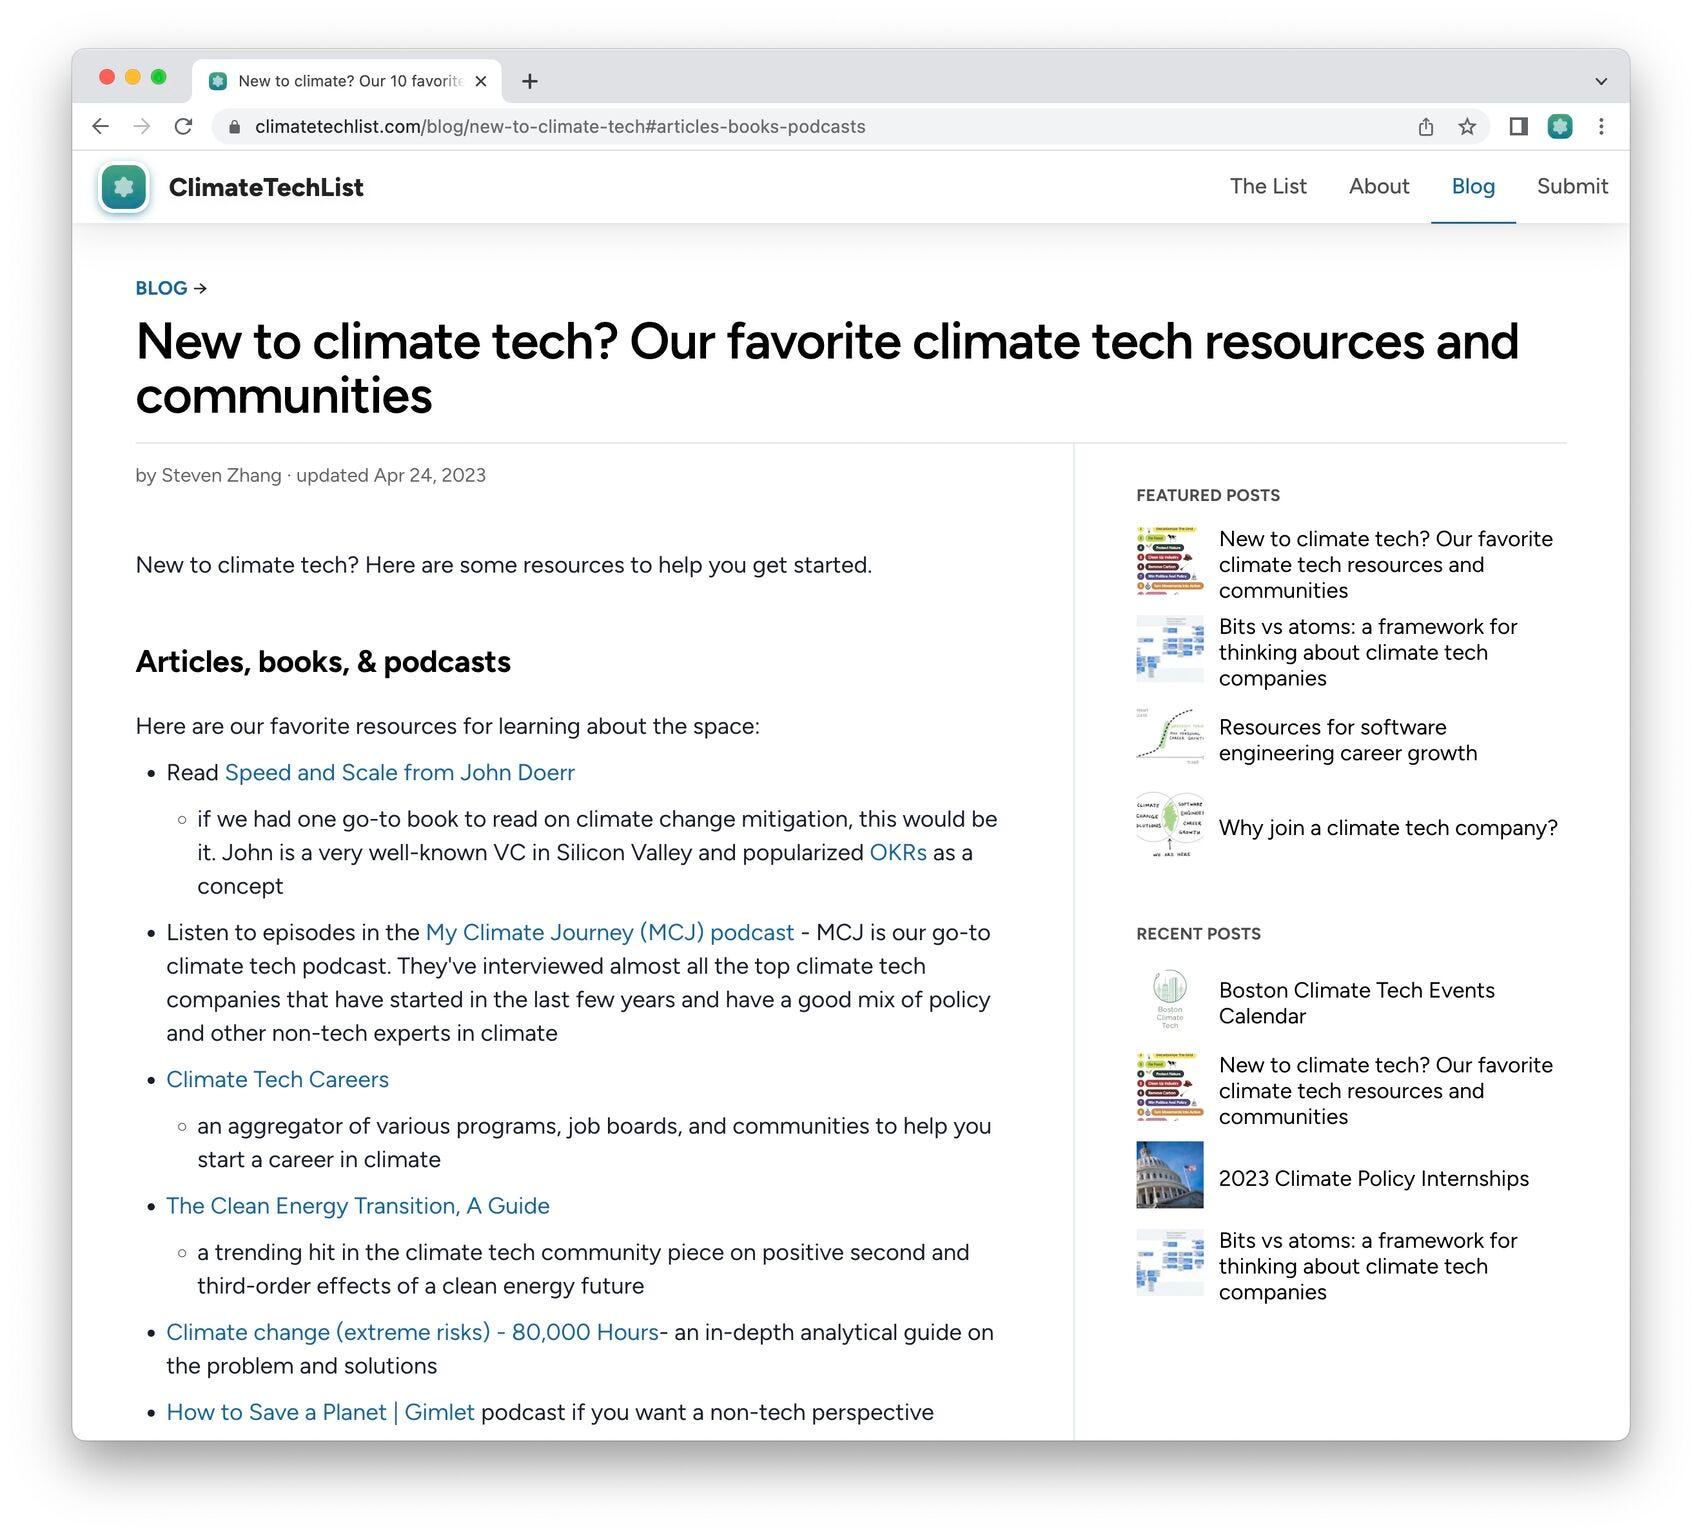Click the 'by Steven Zhang' byline text

[208, 475]
